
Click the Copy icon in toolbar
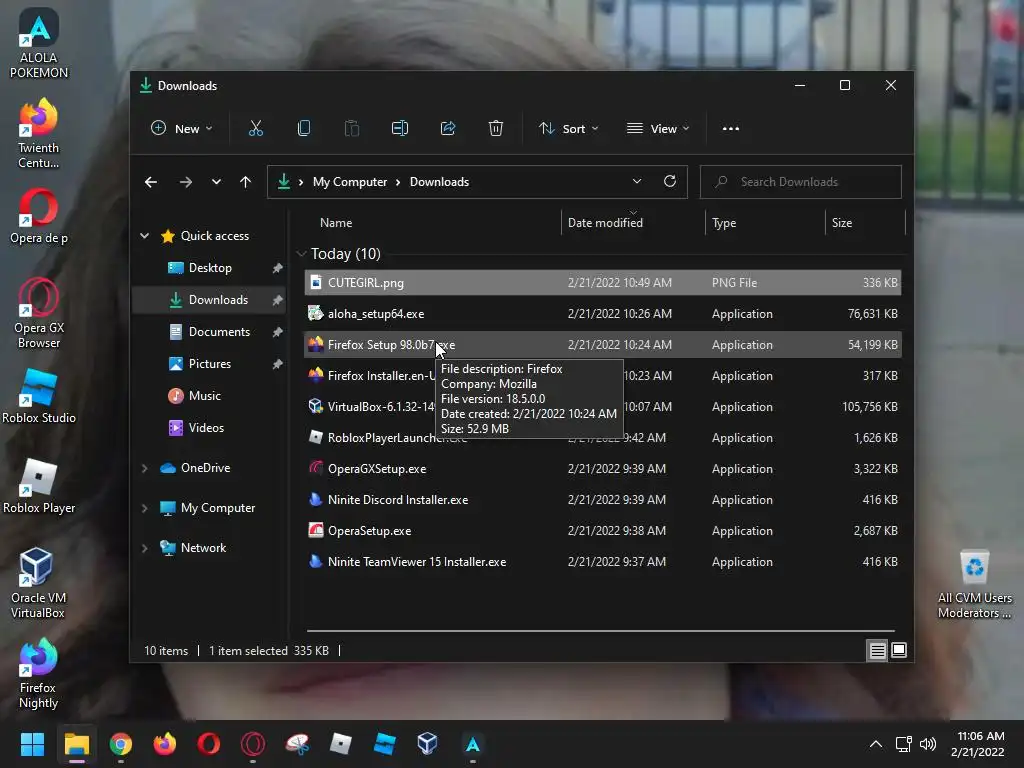(304, 129)
